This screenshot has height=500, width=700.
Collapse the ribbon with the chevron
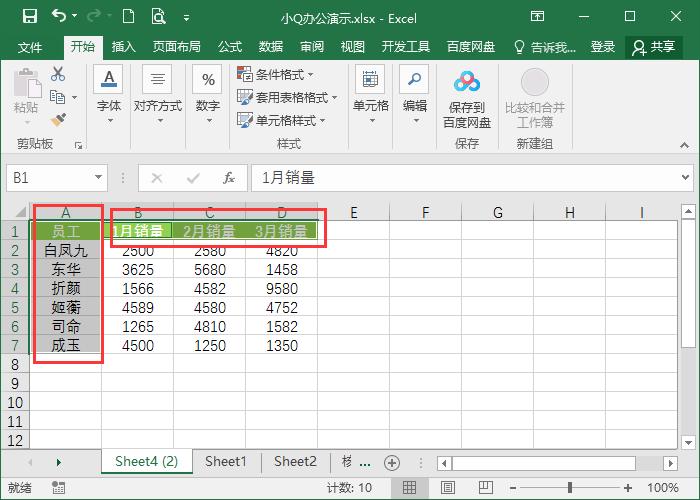(684, 146)
